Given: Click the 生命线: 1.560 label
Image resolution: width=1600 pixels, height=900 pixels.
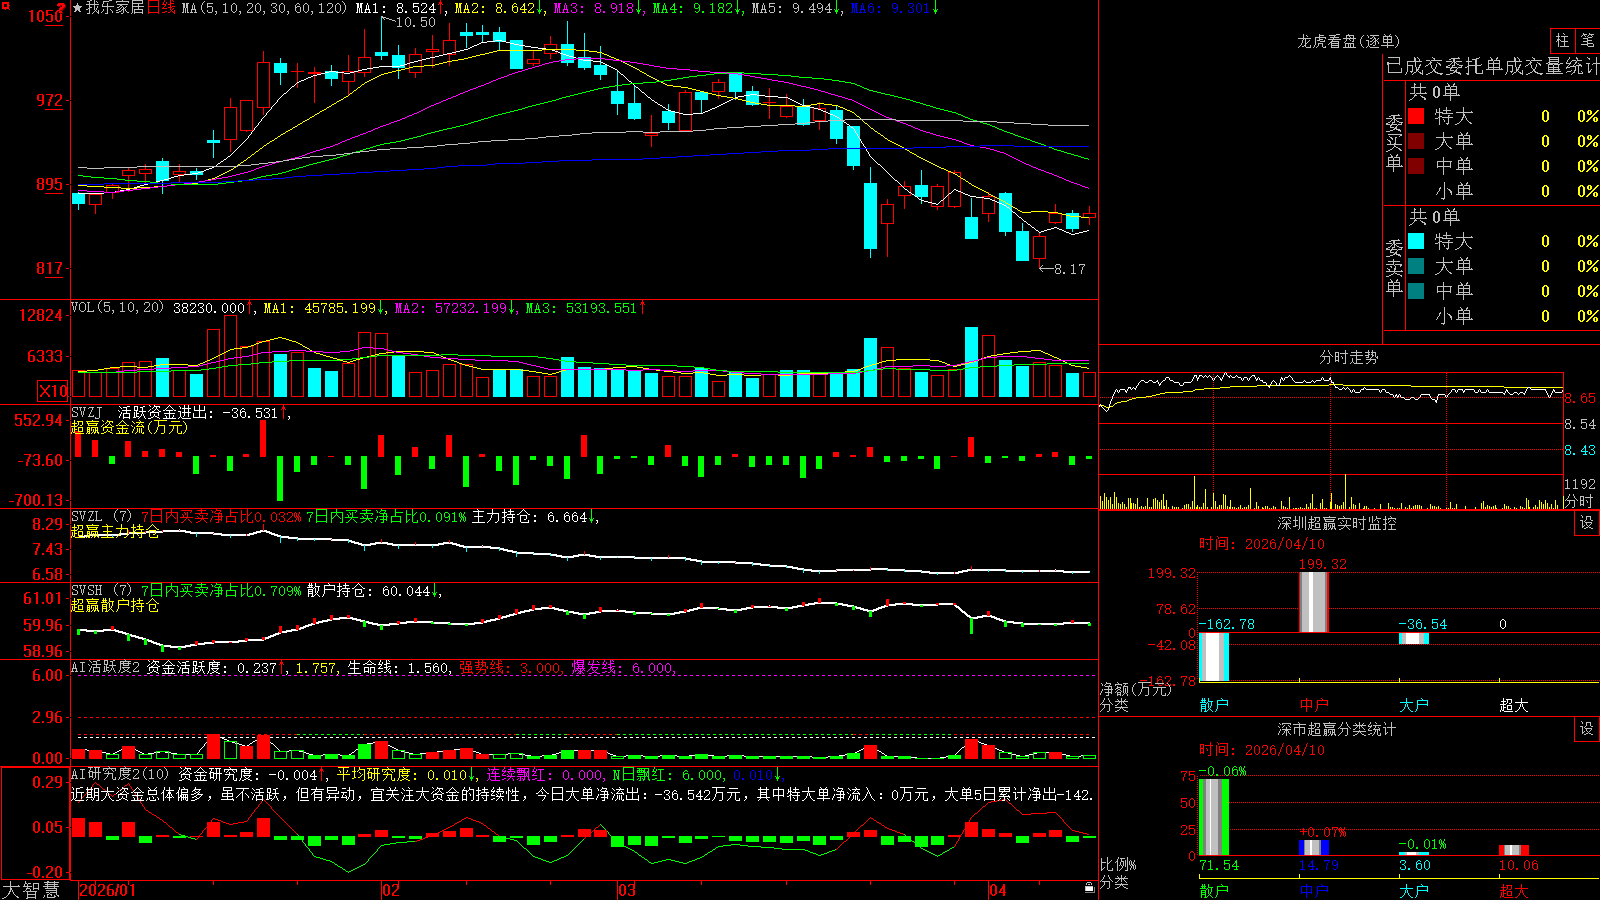Looking at the screenshot, I should [400, 667].
